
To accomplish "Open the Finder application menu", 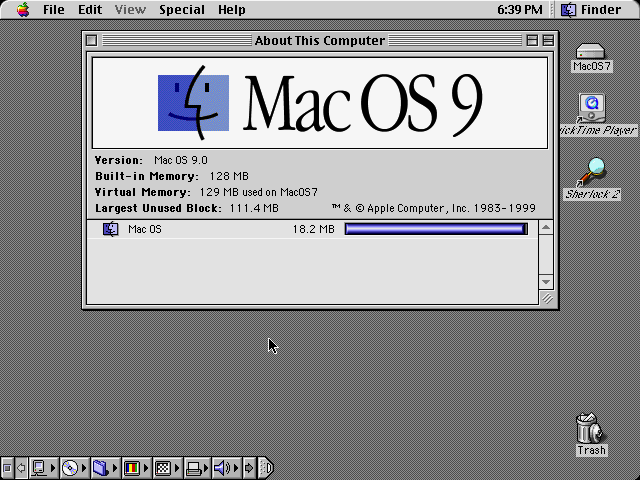I will click(x=591, y=9).
